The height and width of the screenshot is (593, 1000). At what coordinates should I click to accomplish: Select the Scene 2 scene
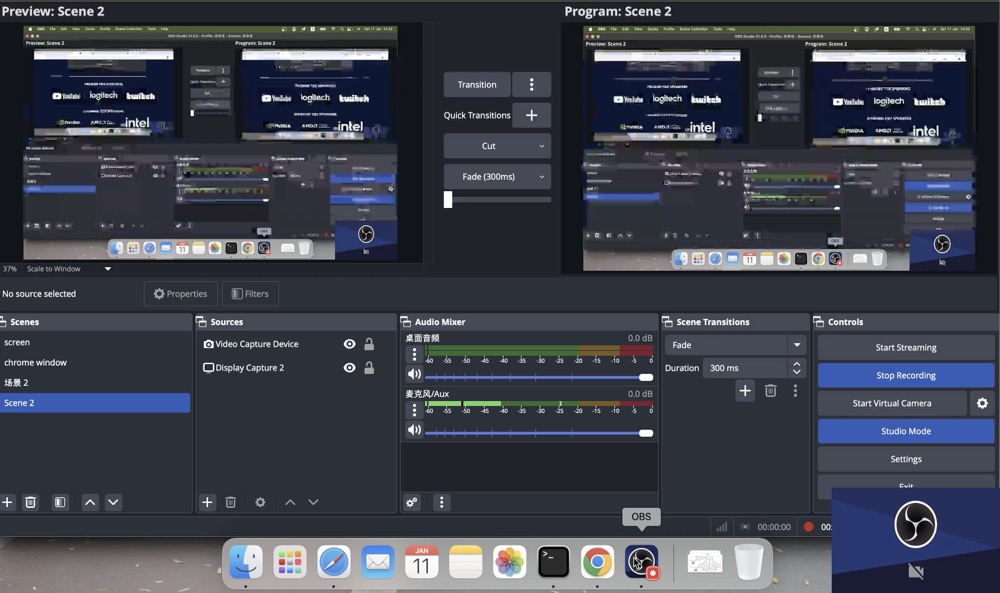coord(95,403)
